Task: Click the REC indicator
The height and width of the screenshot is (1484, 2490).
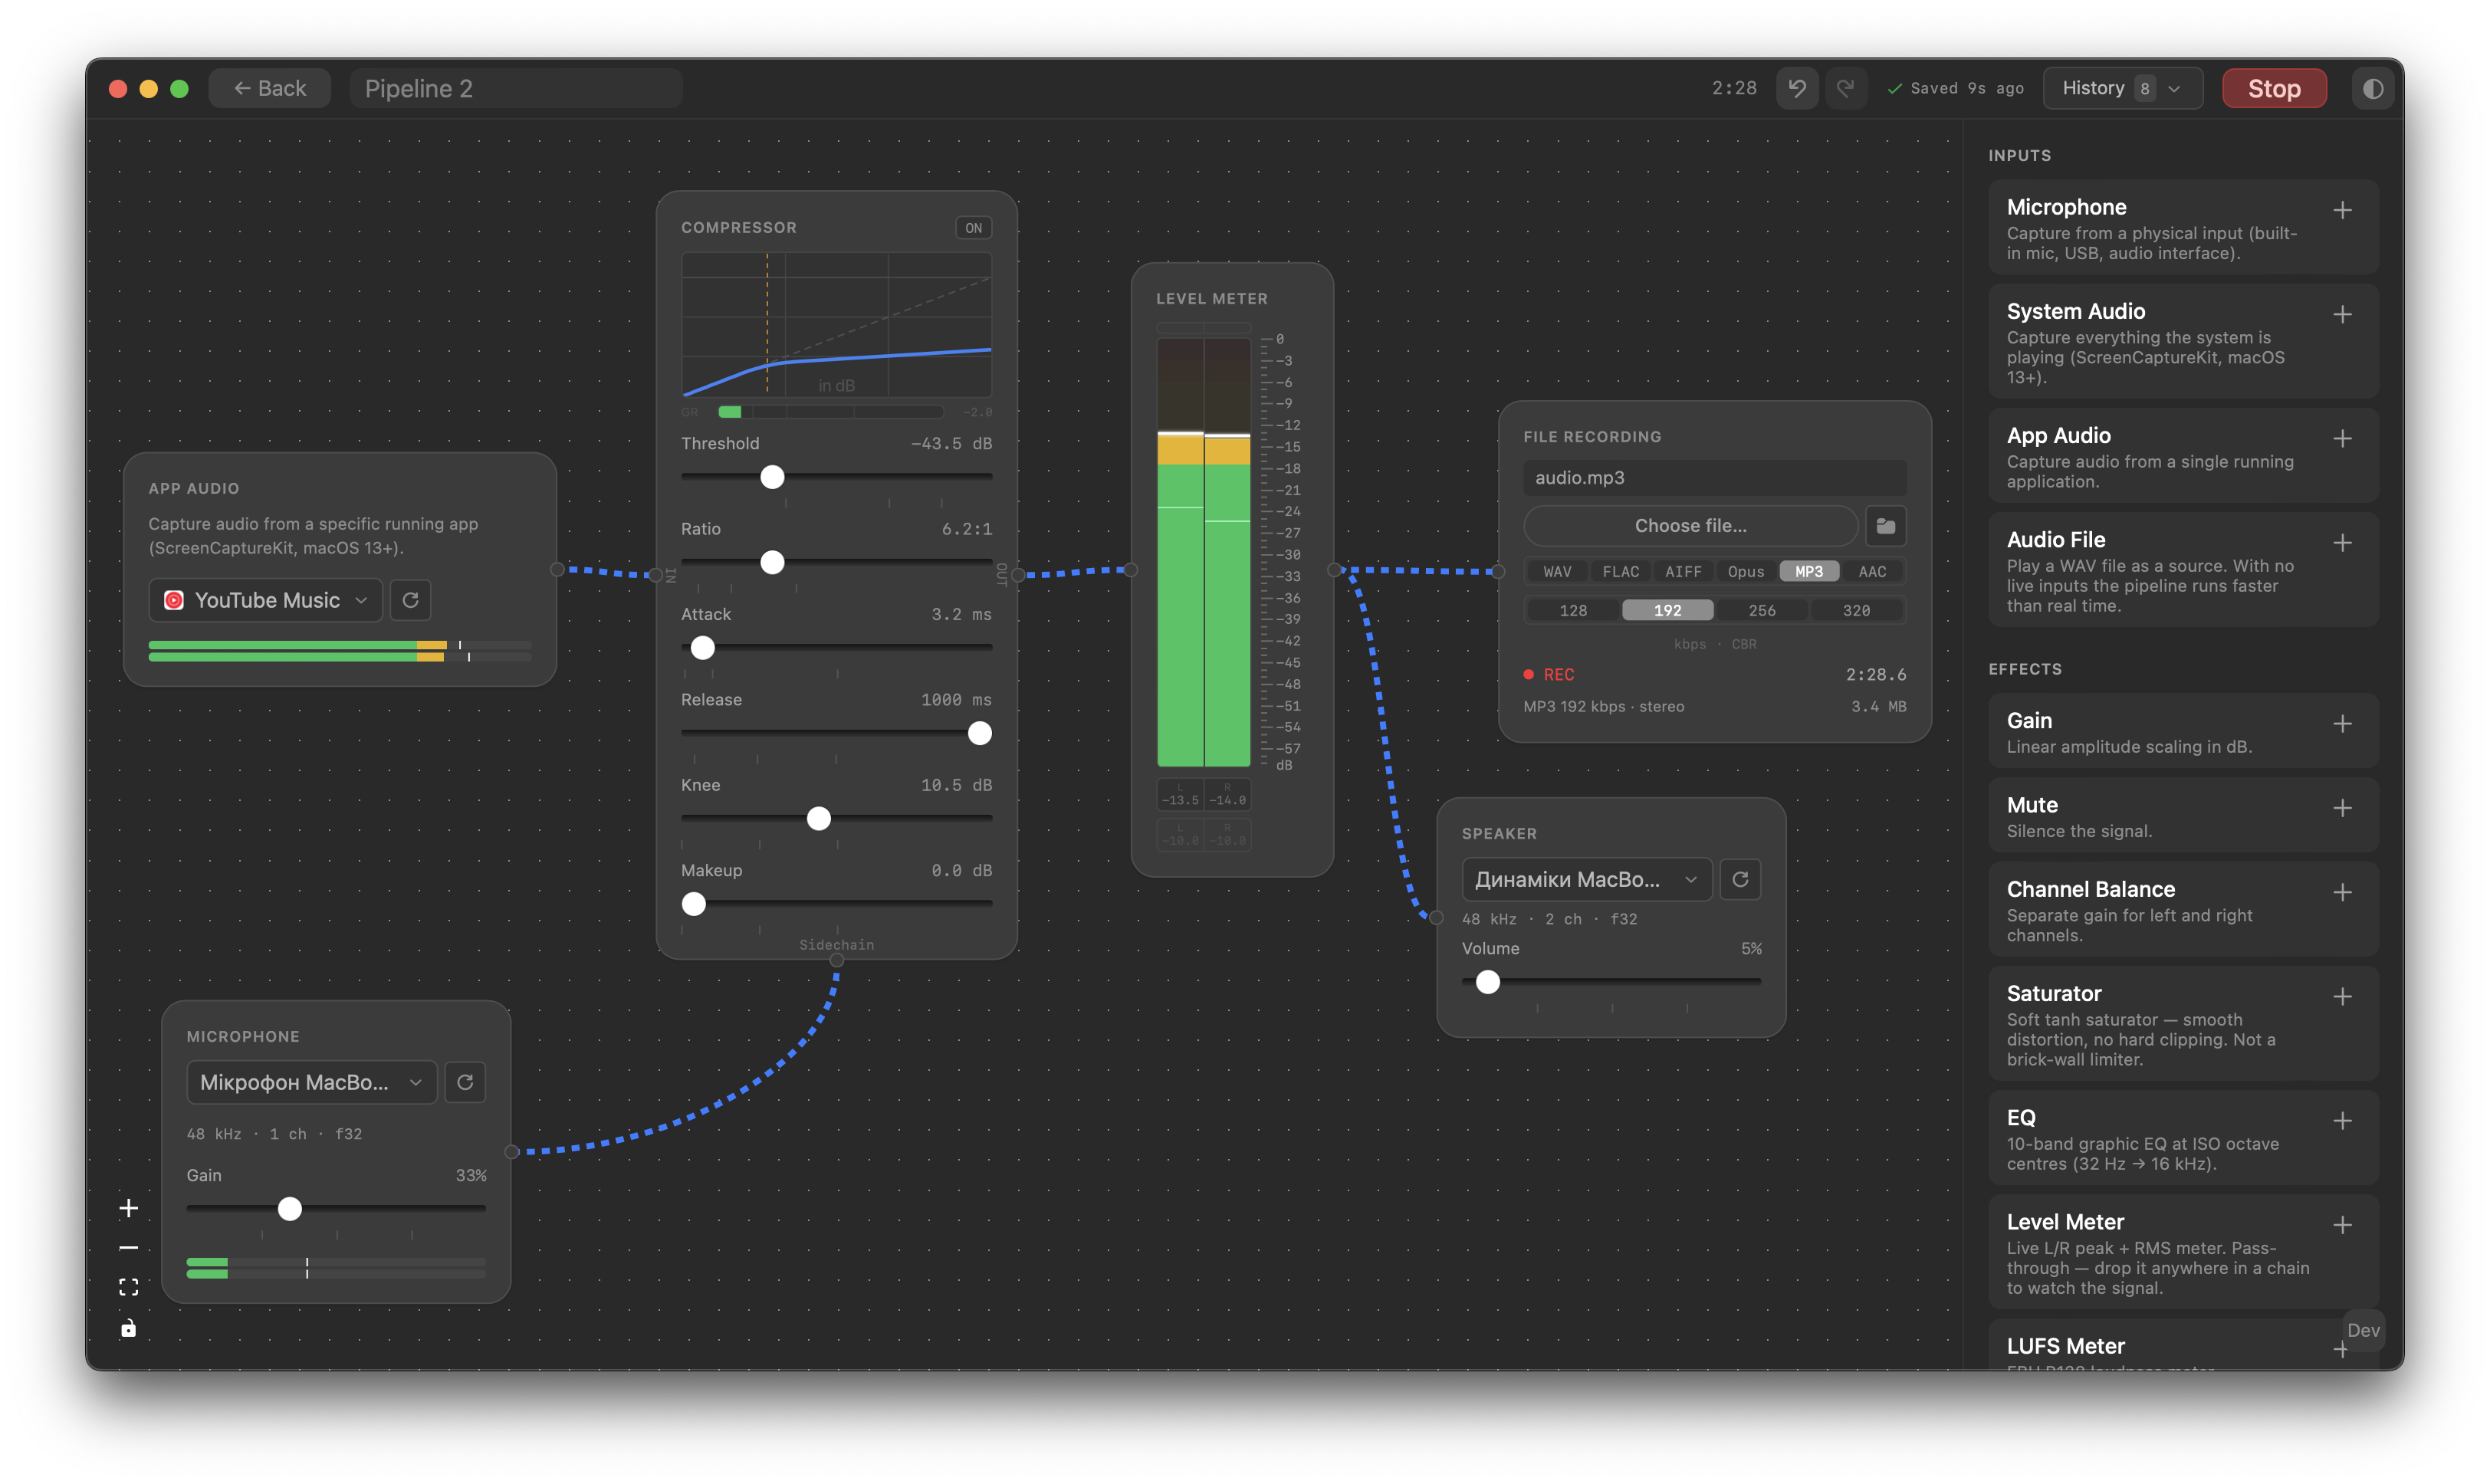Action: [1549, 674]
